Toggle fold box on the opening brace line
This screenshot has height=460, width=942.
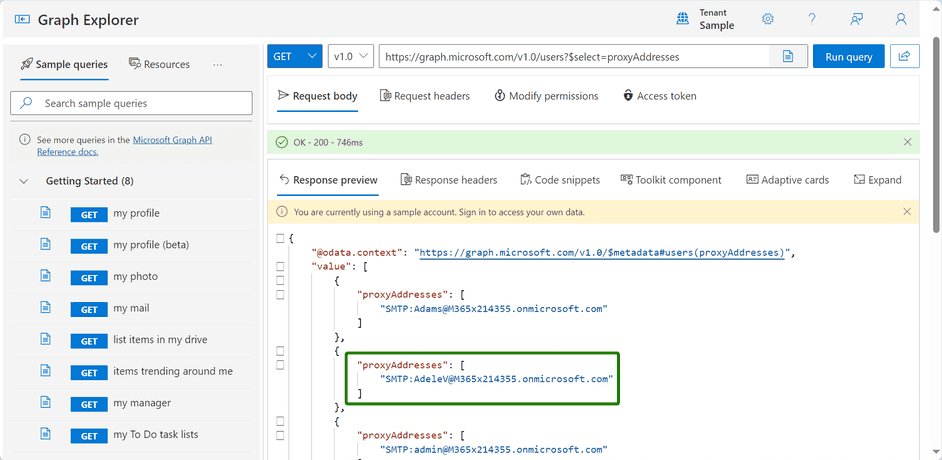[280, 238]
